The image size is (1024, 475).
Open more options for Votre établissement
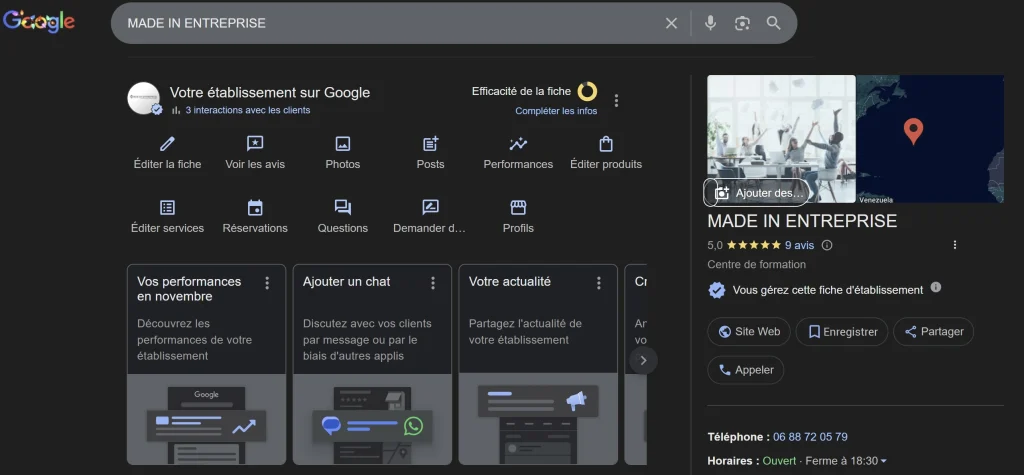[x=616, y=101]
